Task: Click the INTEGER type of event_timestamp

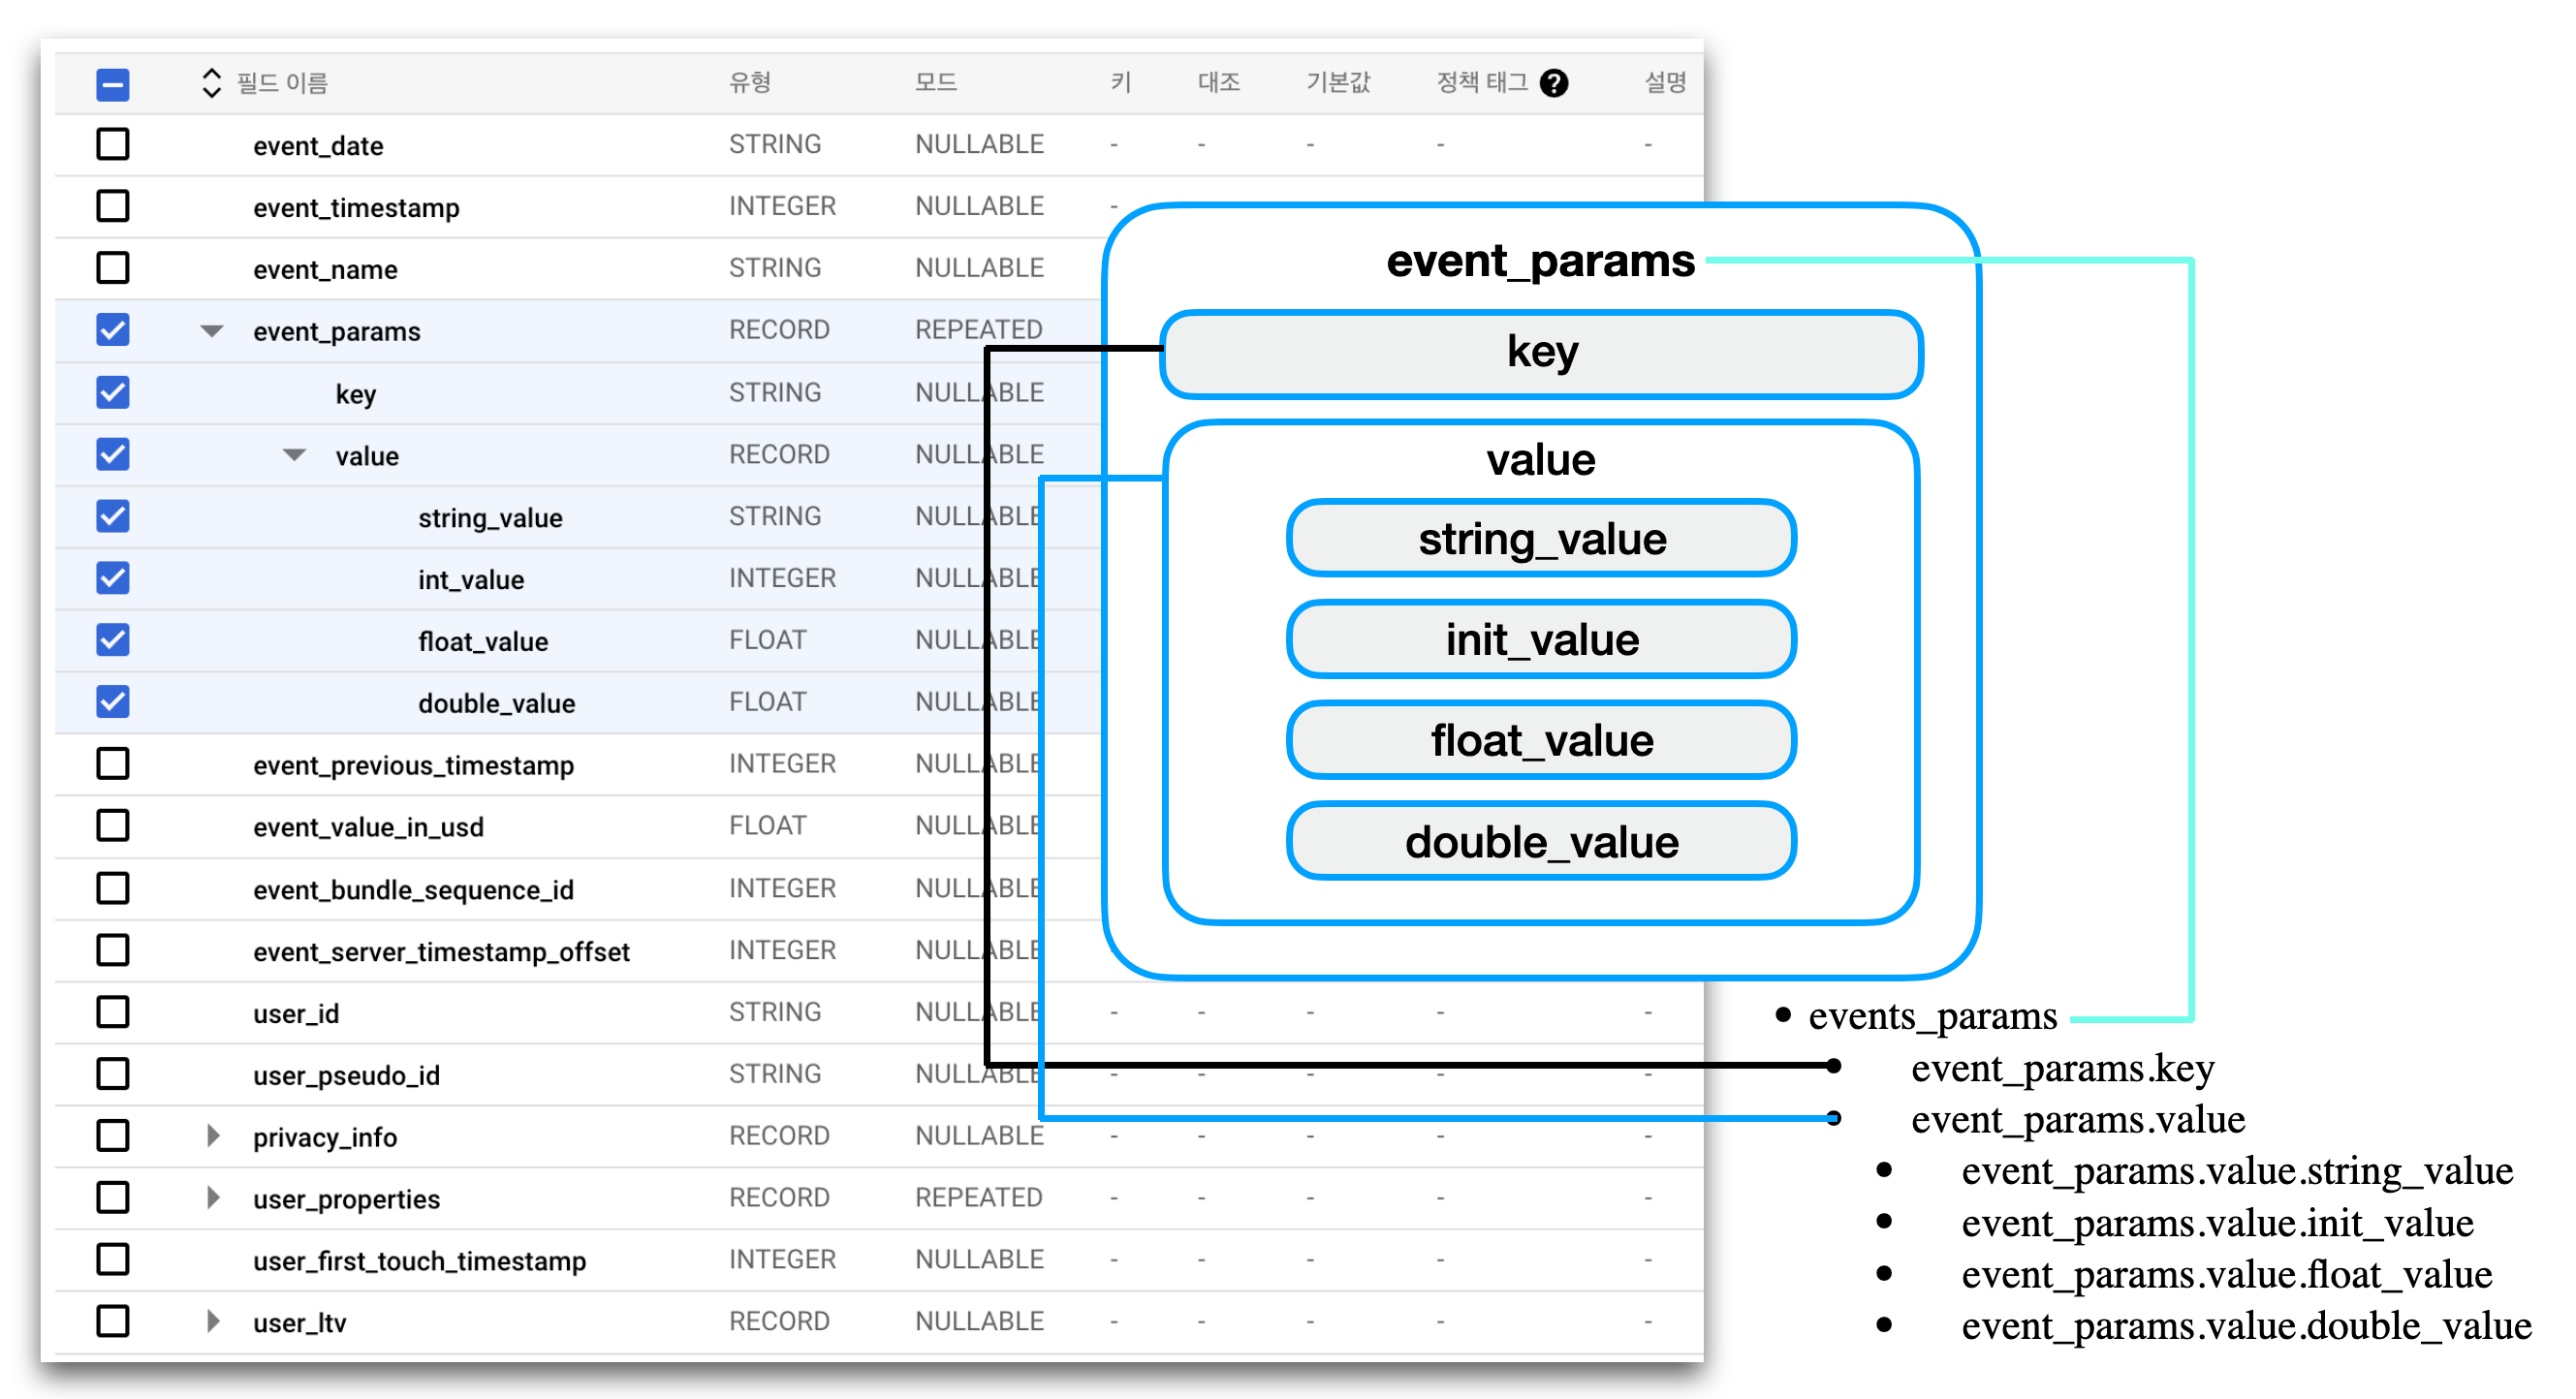Action: pyautogui.click(x=782, y=206)
